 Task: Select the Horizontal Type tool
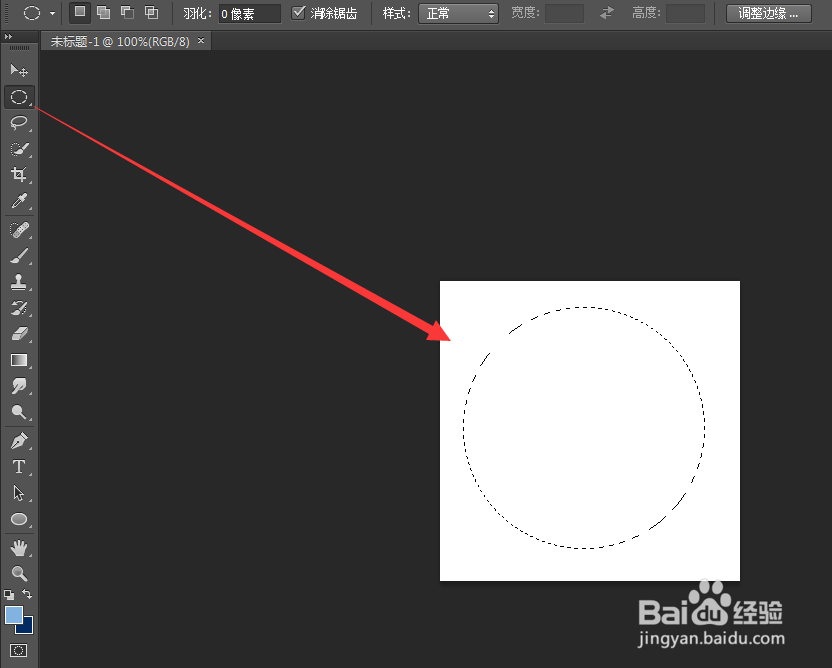click(19, 467)
